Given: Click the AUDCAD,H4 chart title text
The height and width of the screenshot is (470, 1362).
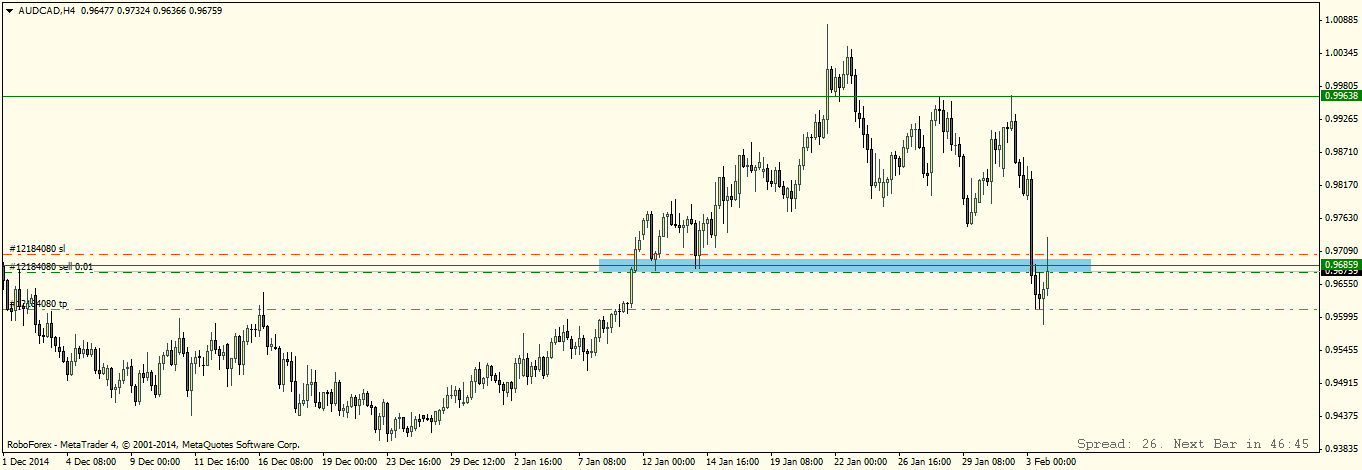Looking at the screenshot, I should coord(46,11).
